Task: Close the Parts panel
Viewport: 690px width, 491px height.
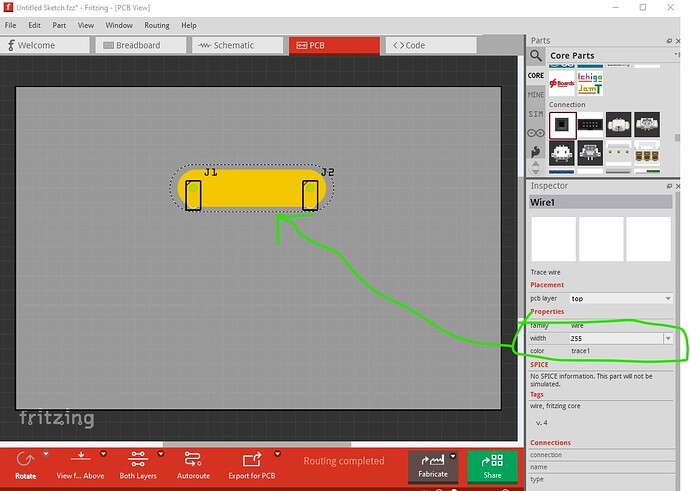Action: [678, 40]
